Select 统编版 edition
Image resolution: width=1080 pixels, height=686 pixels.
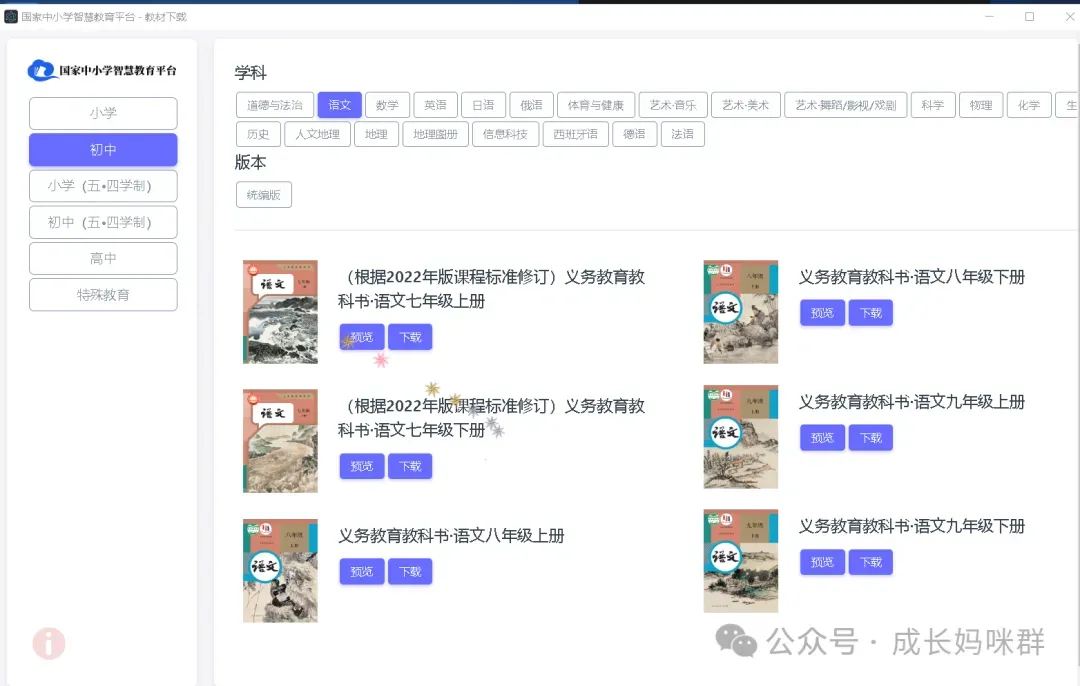point(264,195)
